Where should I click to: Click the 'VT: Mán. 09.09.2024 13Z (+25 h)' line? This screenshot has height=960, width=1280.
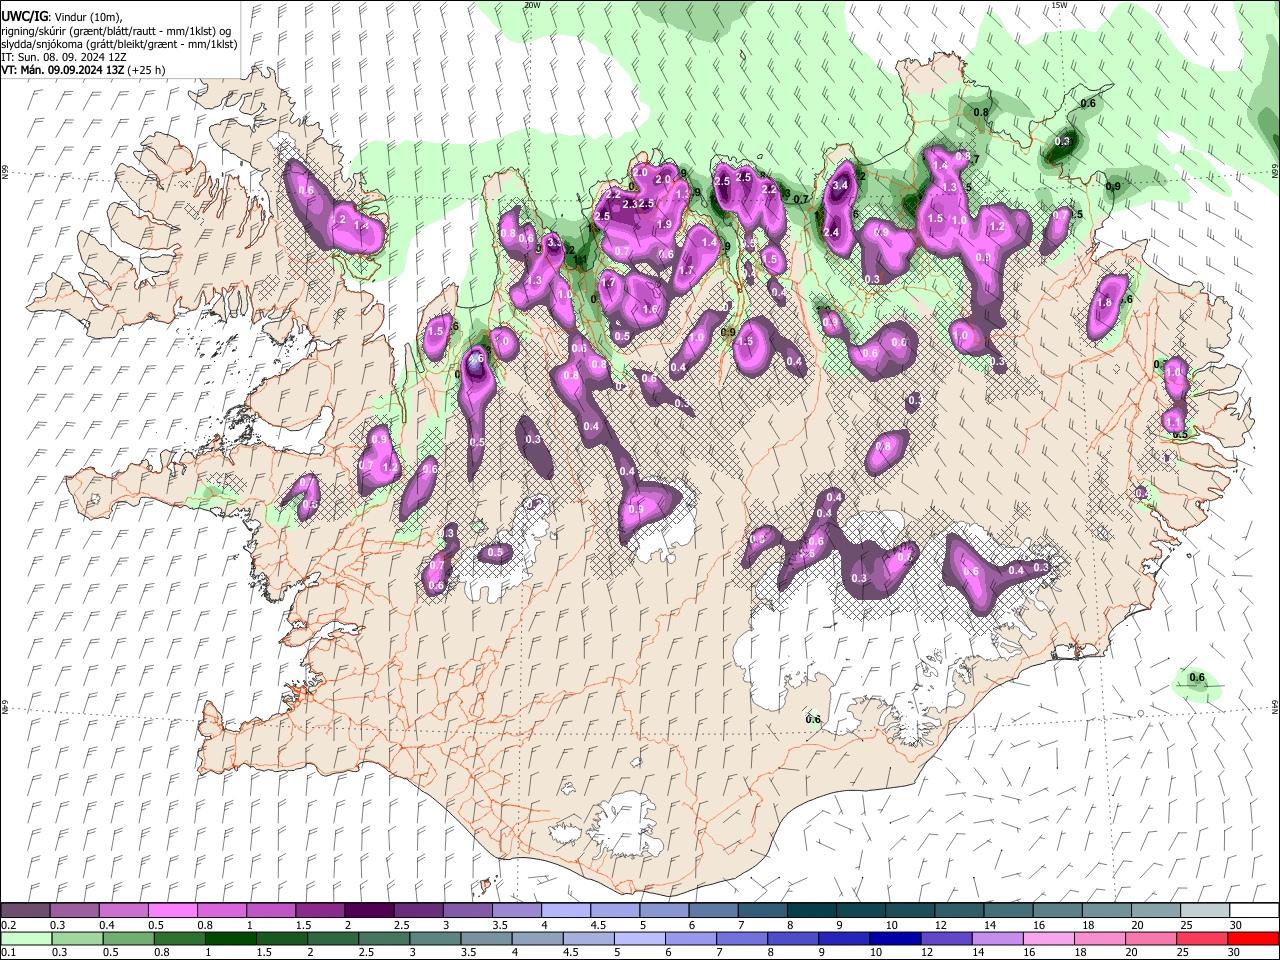83,70
